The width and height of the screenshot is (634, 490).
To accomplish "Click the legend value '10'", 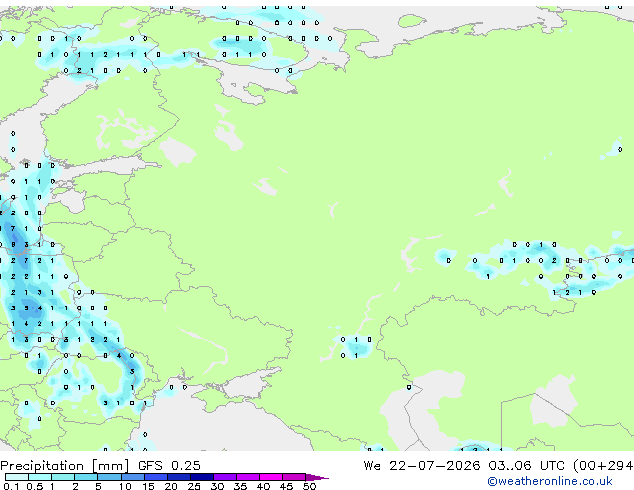I will [125, 486].
